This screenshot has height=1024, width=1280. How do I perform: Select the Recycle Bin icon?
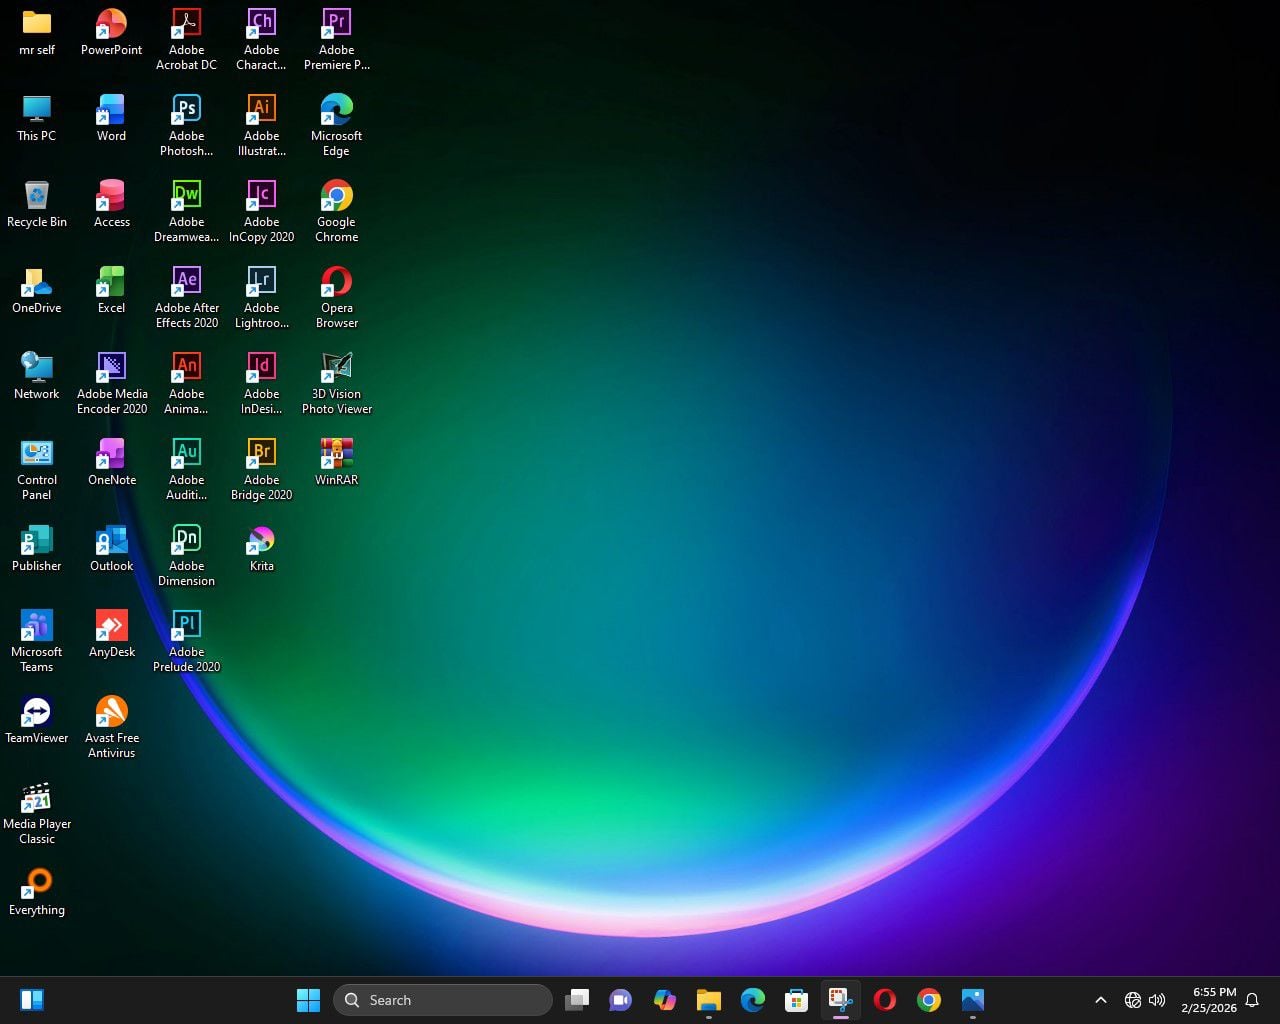[37, 204]
